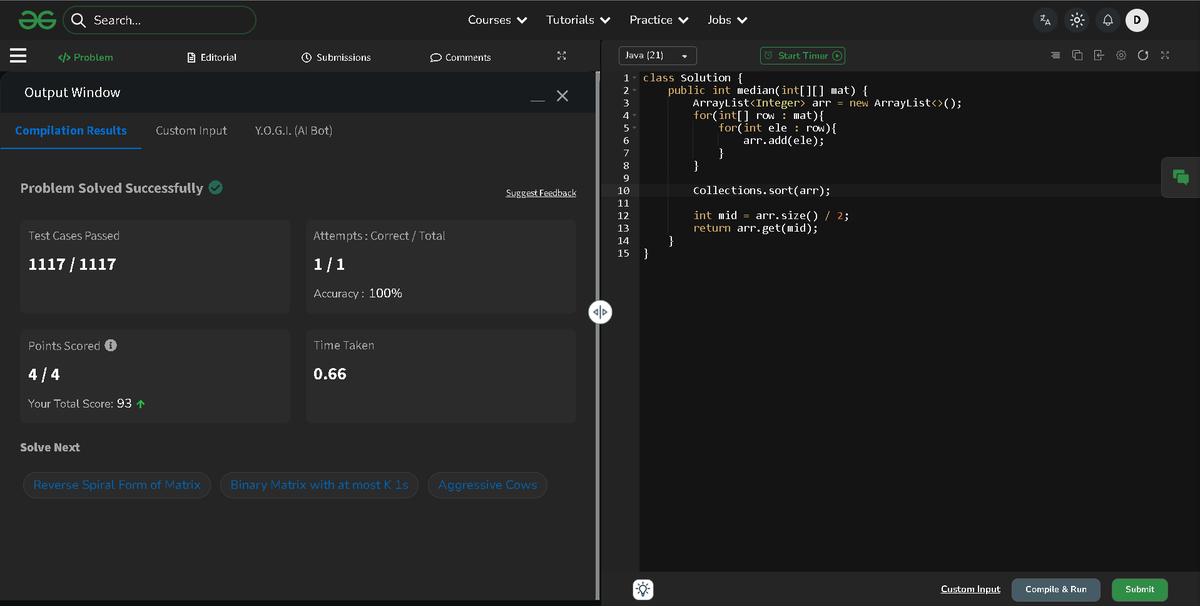The height and width of the screenshot is (606, 1200).
Task: Select the Custom Input tab
Action: 191,130
